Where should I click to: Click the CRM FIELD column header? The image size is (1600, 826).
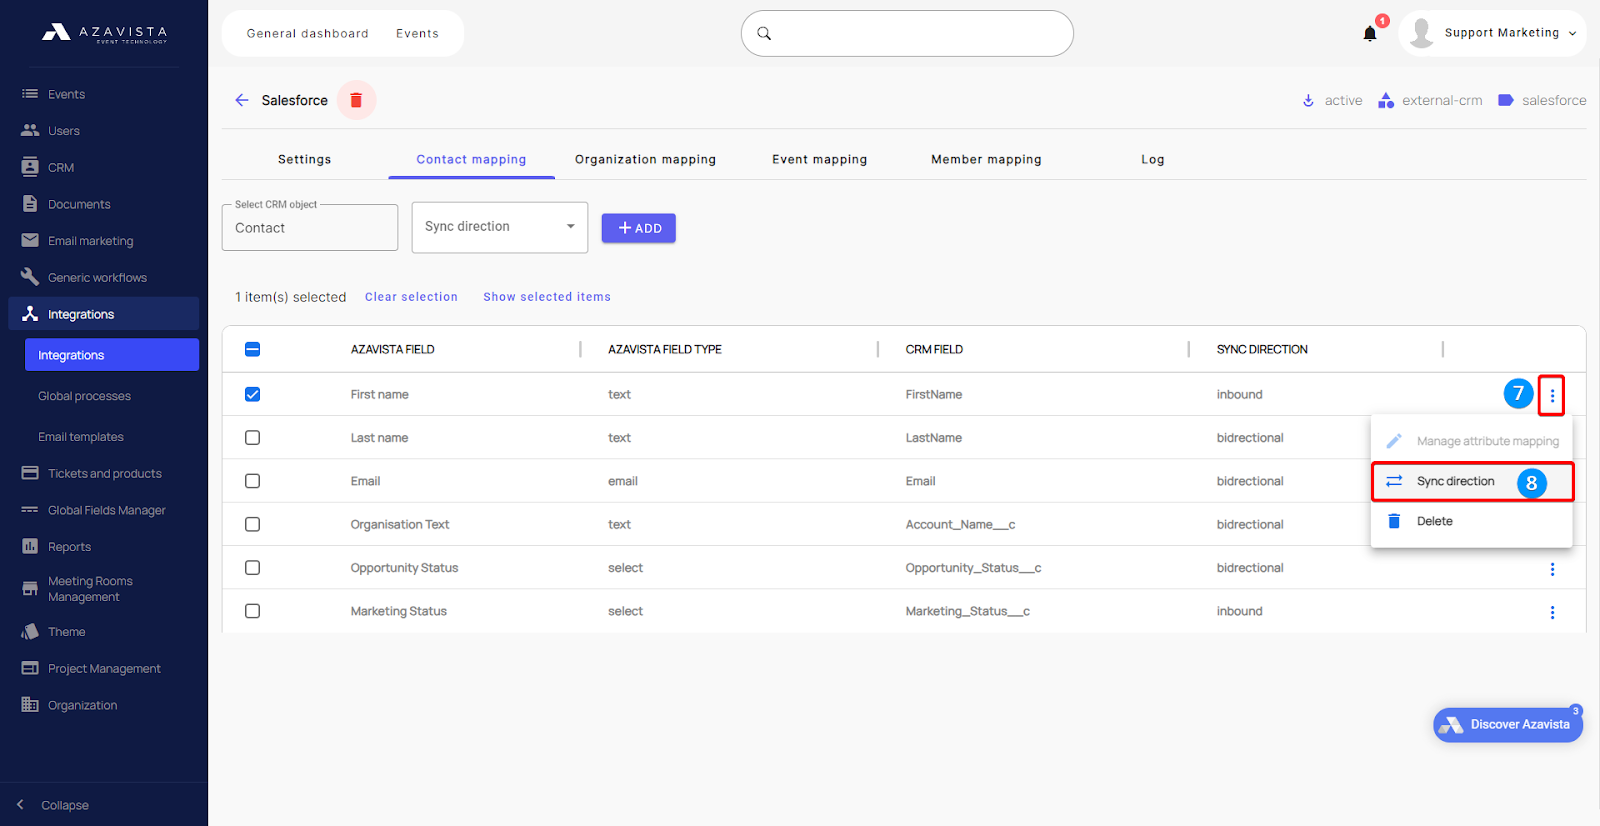pos(934,349)
